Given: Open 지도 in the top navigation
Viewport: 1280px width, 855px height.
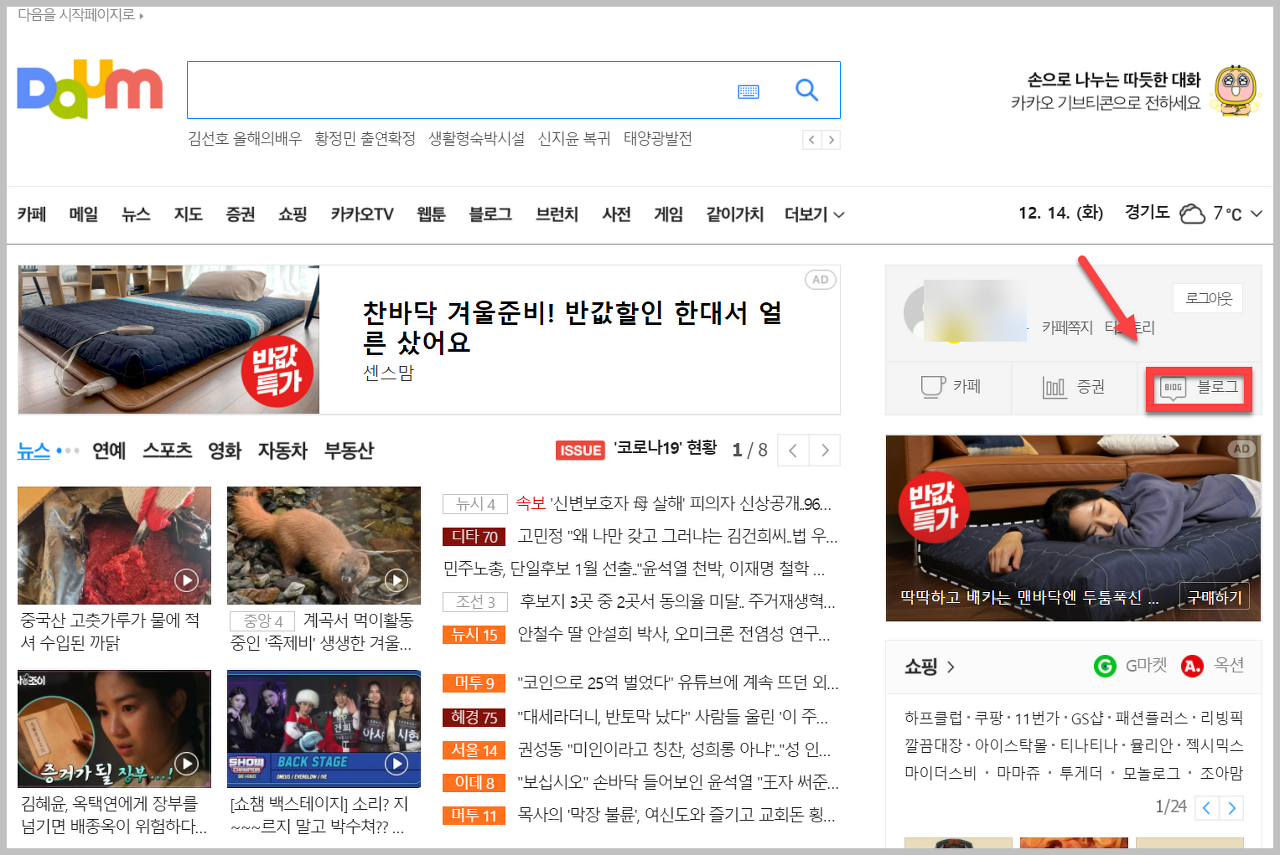Looking at the screenshot, I should (188, 214).
